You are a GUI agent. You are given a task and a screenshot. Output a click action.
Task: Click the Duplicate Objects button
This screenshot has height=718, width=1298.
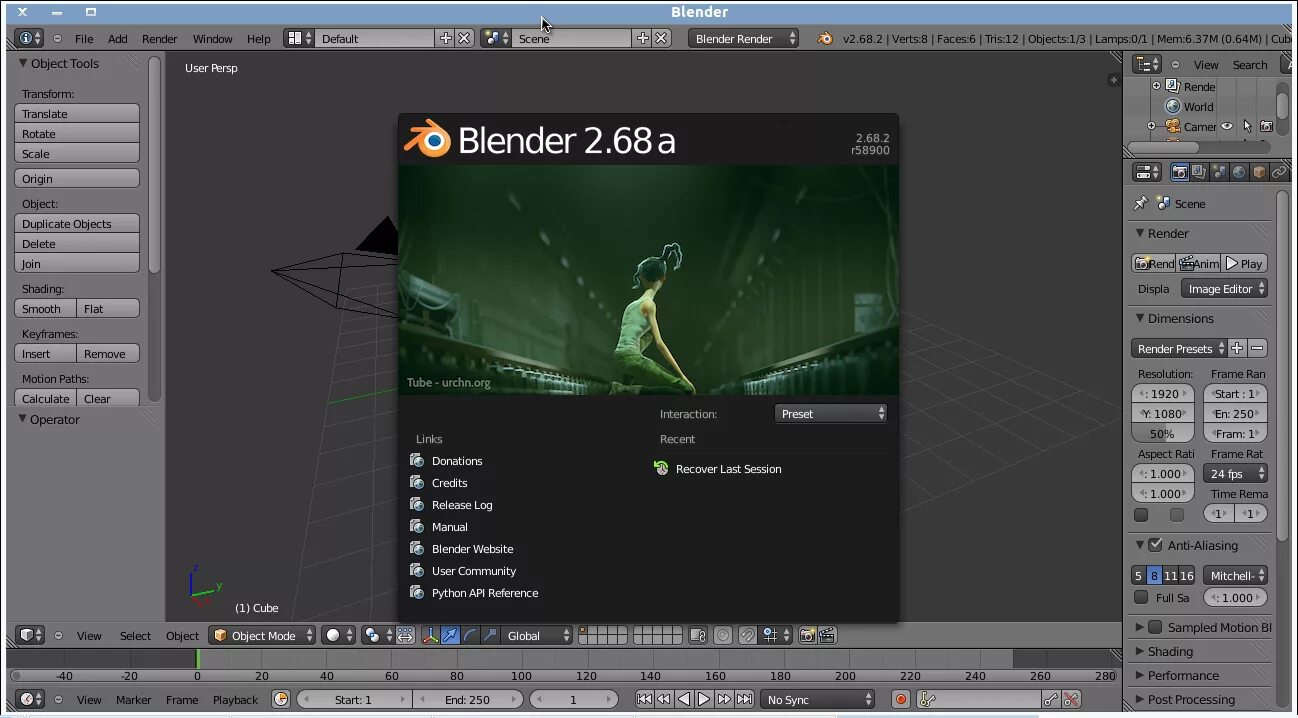[x=77, y=224]
